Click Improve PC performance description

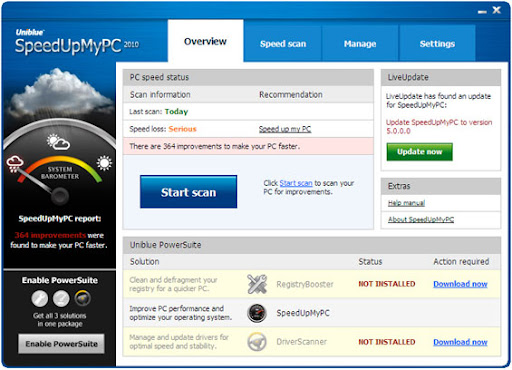[180, 313]
